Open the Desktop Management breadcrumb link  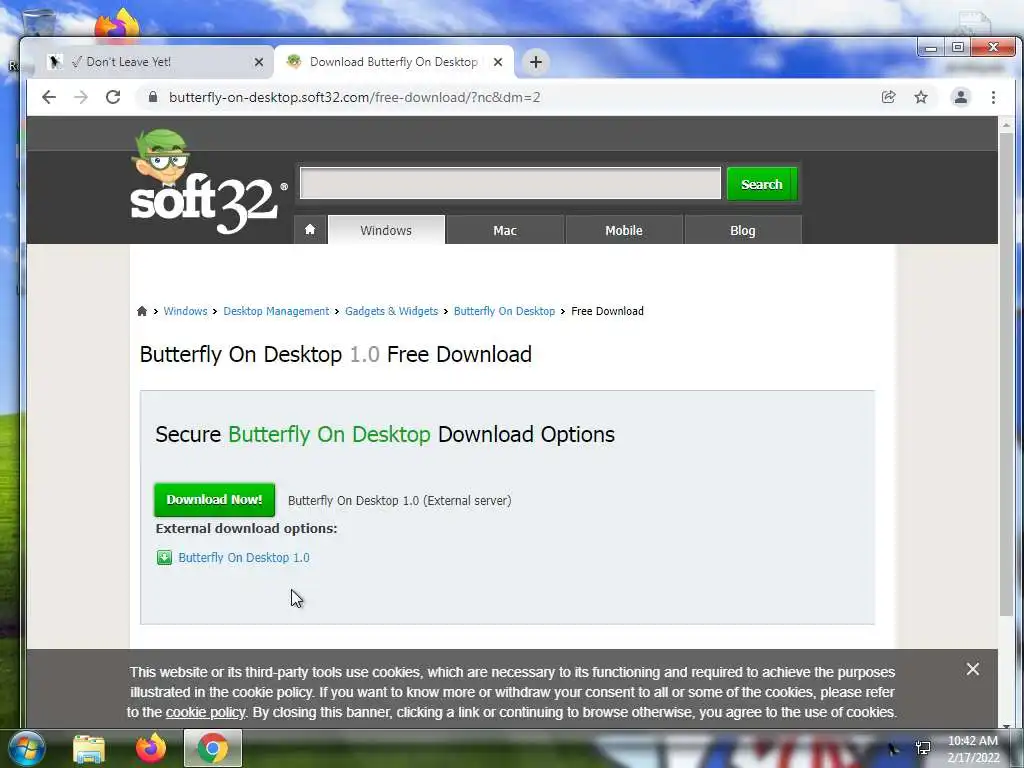point(276,311)
